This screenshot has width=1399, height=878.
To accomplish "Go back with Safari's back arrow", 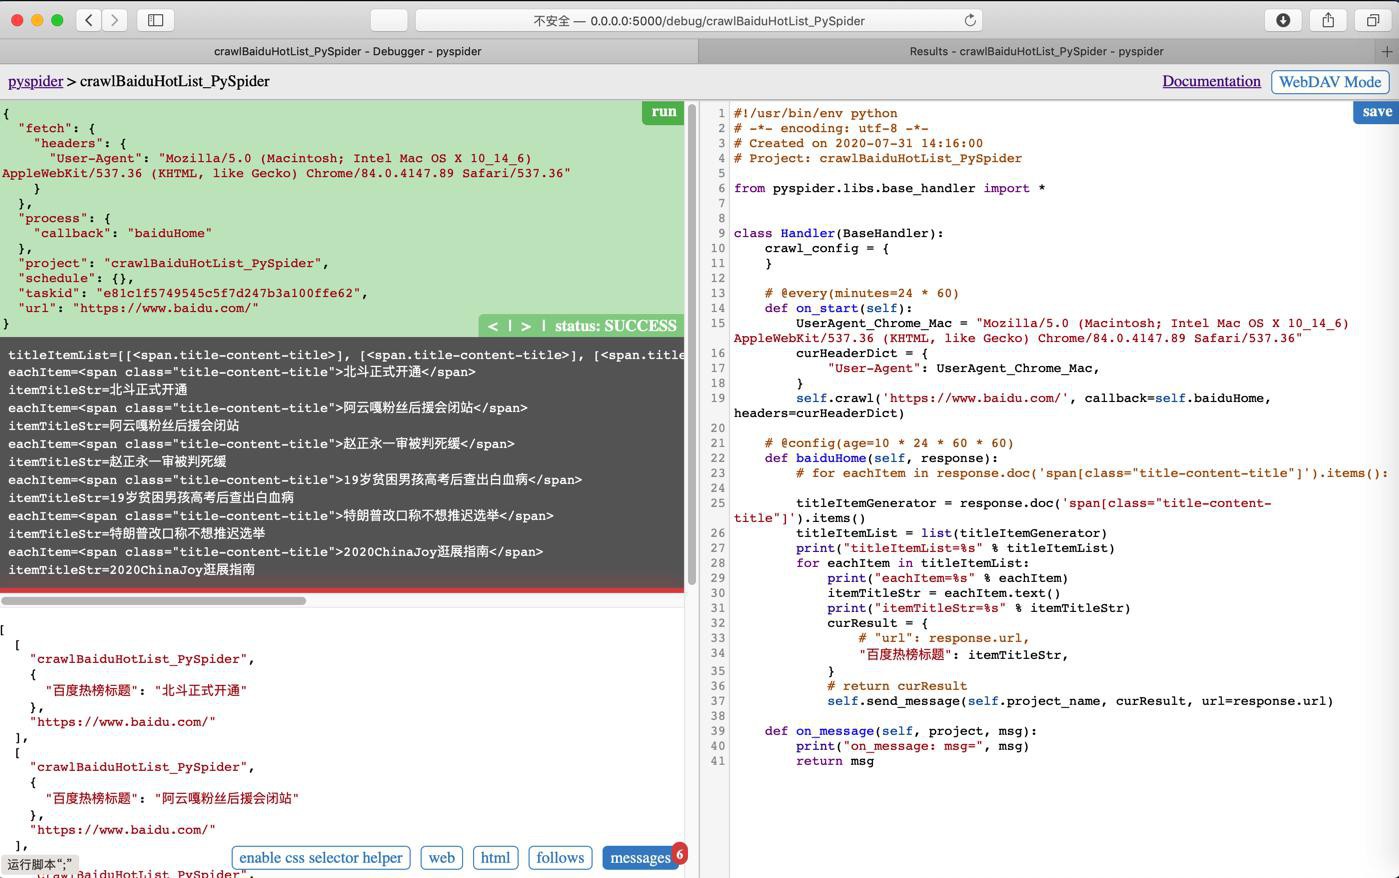I will coord(88,20).
